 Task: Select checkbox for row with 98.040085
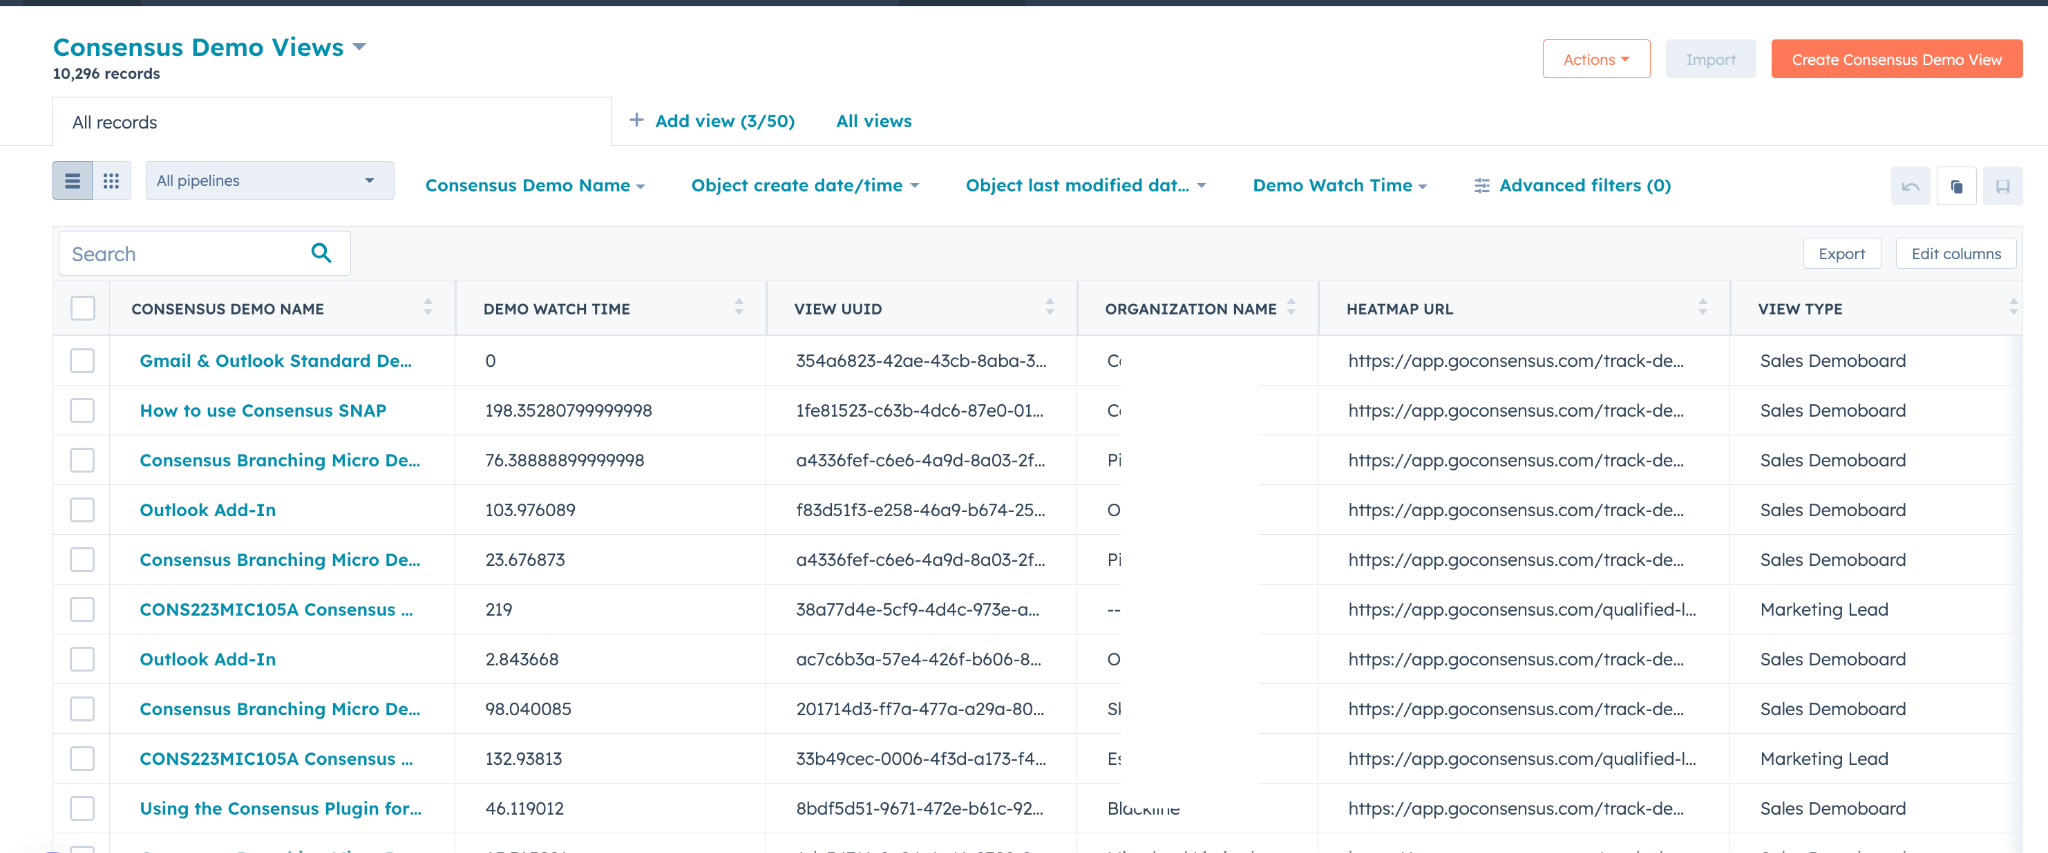click(x=83, y=709)
